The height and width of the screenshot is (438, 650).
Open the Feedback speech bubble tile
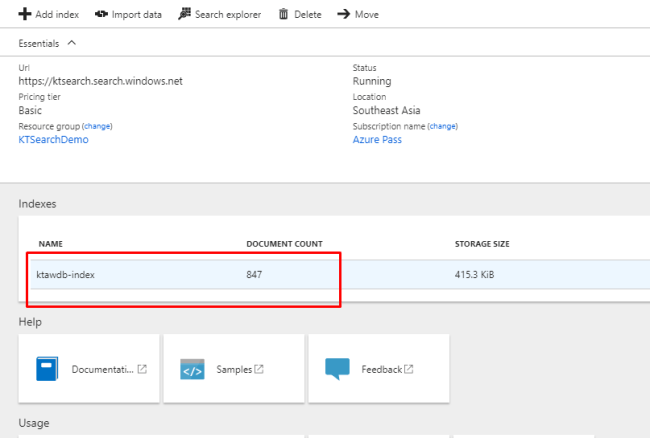coord(338,369)
